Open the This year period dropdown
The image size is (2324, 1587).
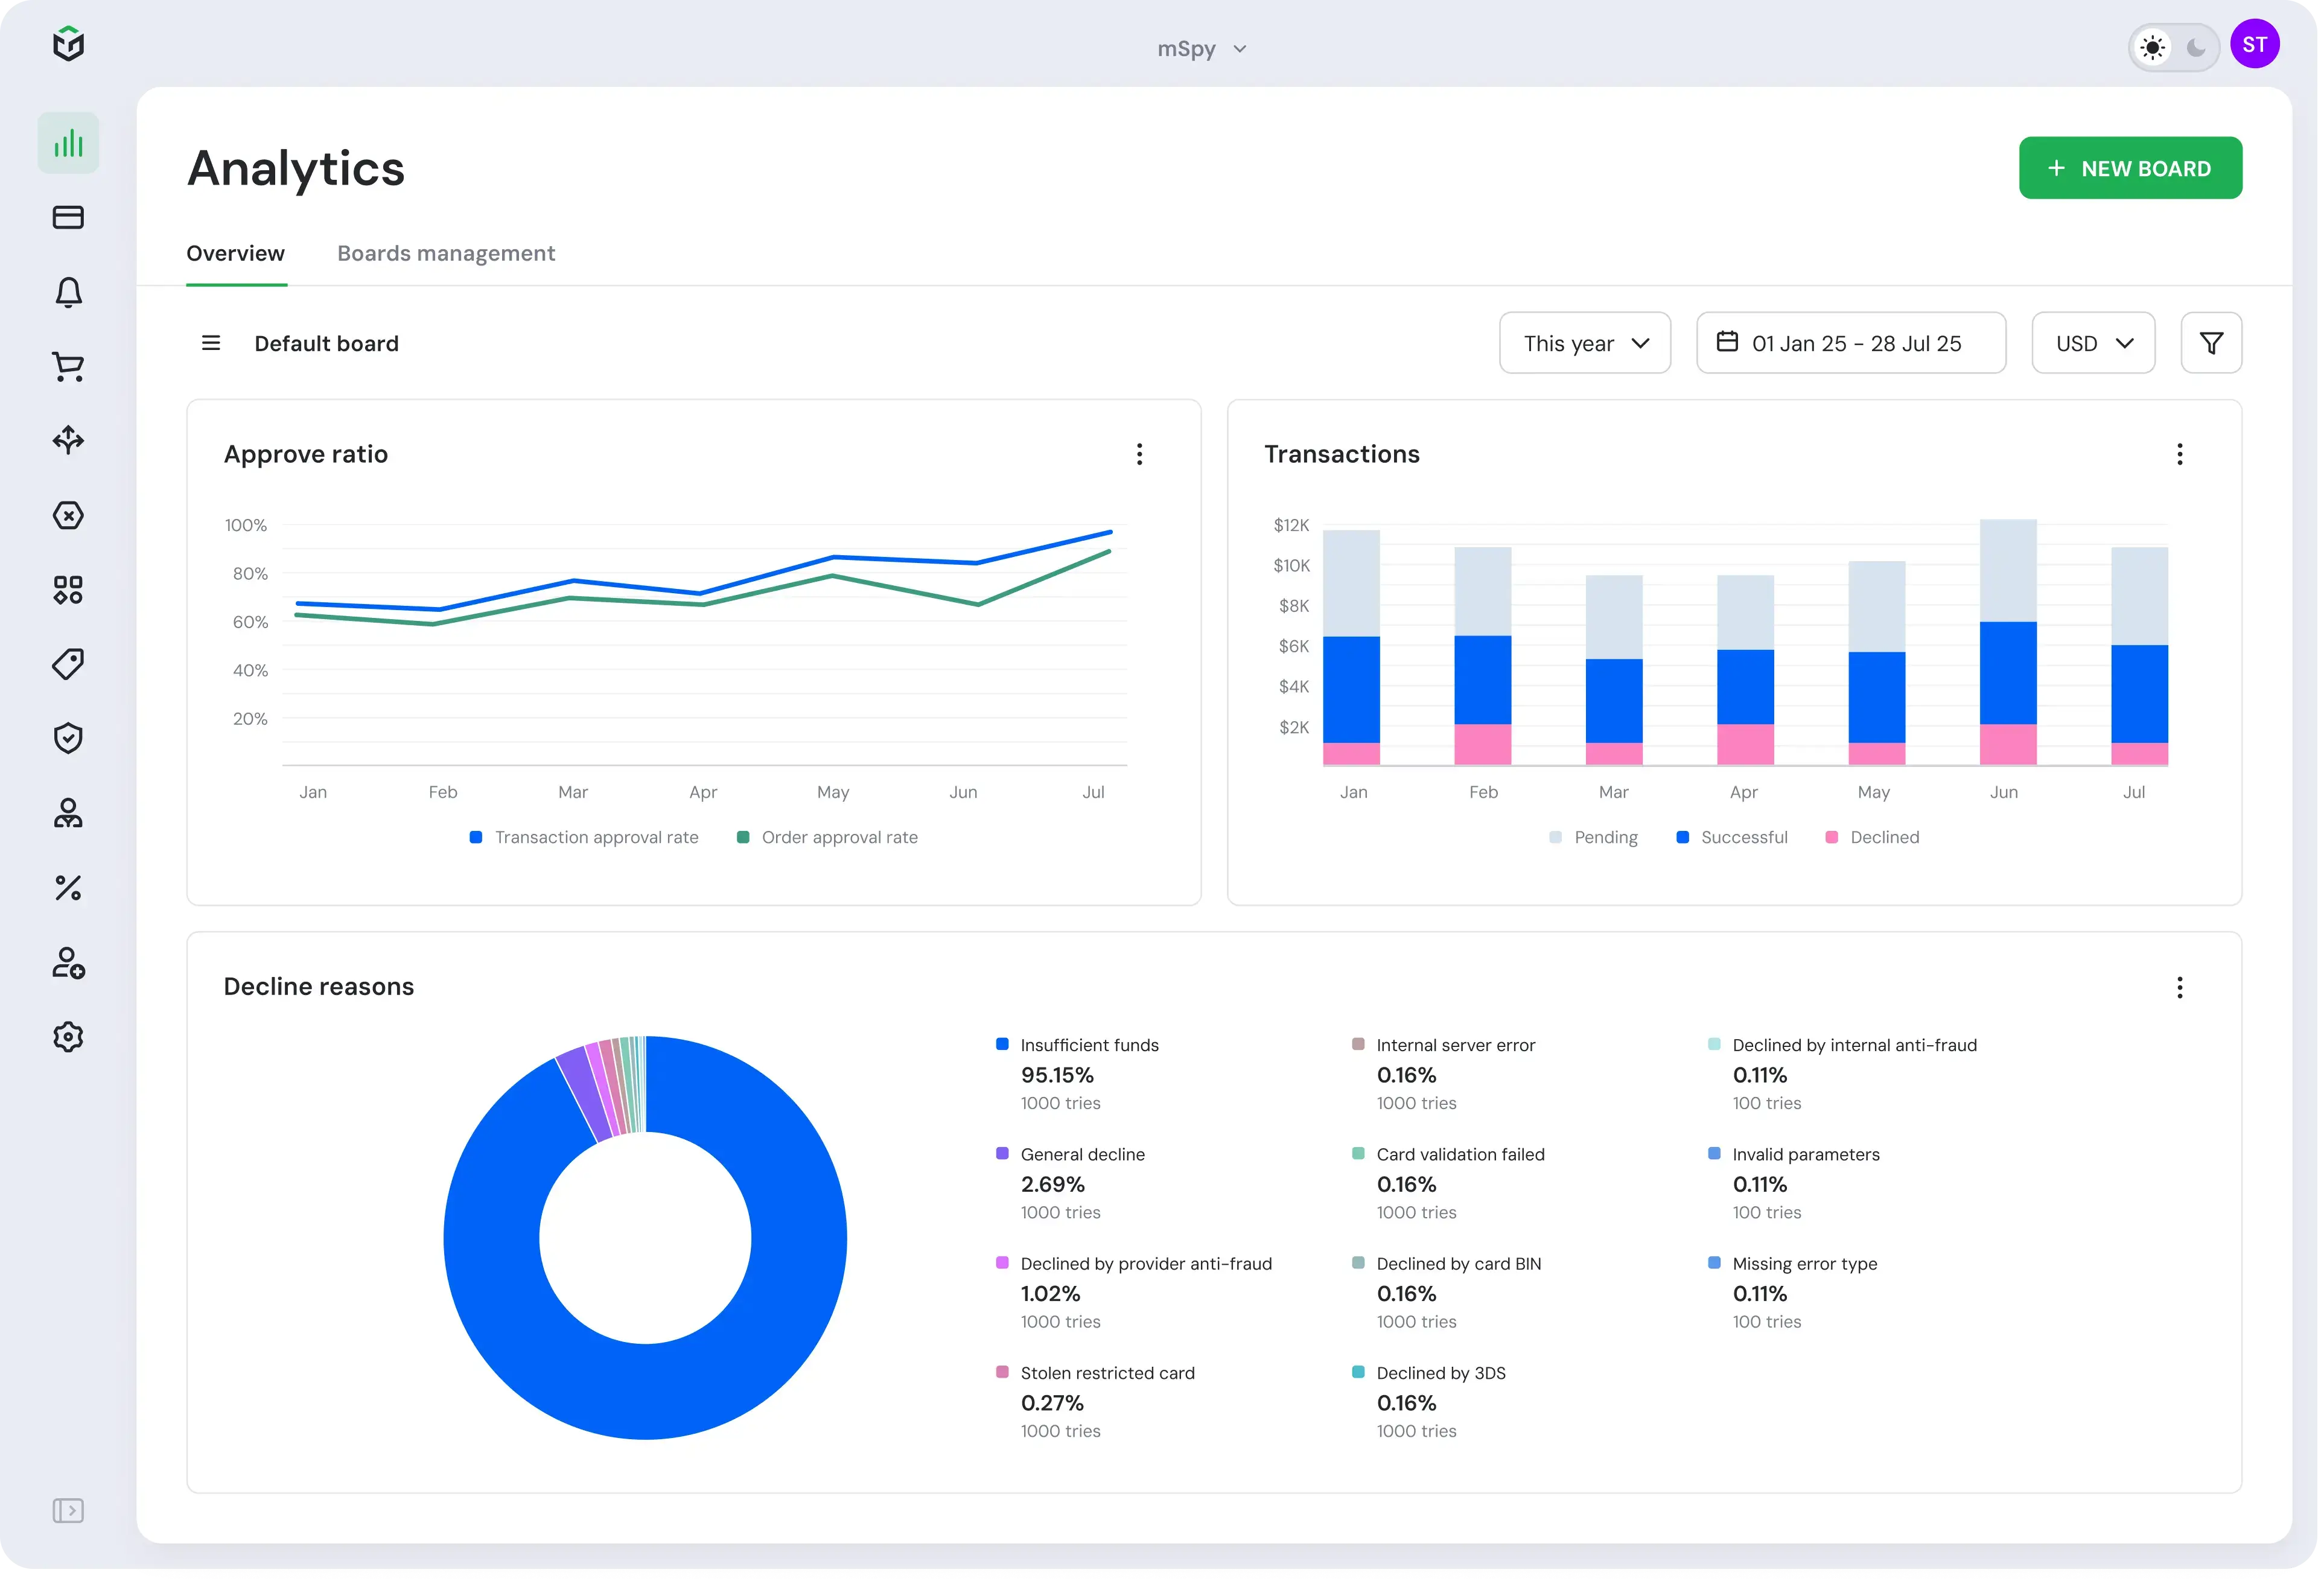1584,343
